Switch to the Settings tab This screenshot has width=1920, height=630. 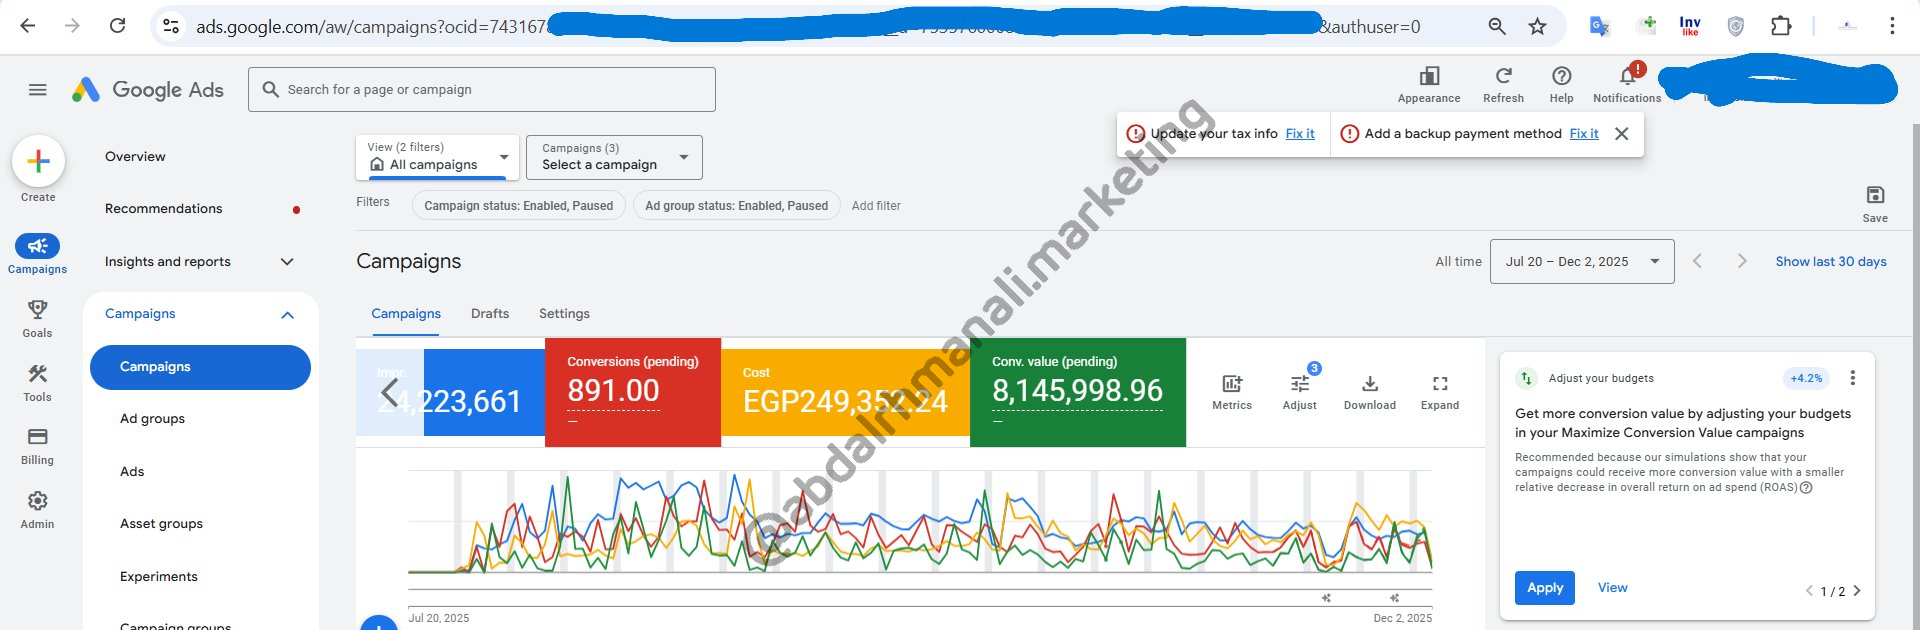(x=564, y=314)
